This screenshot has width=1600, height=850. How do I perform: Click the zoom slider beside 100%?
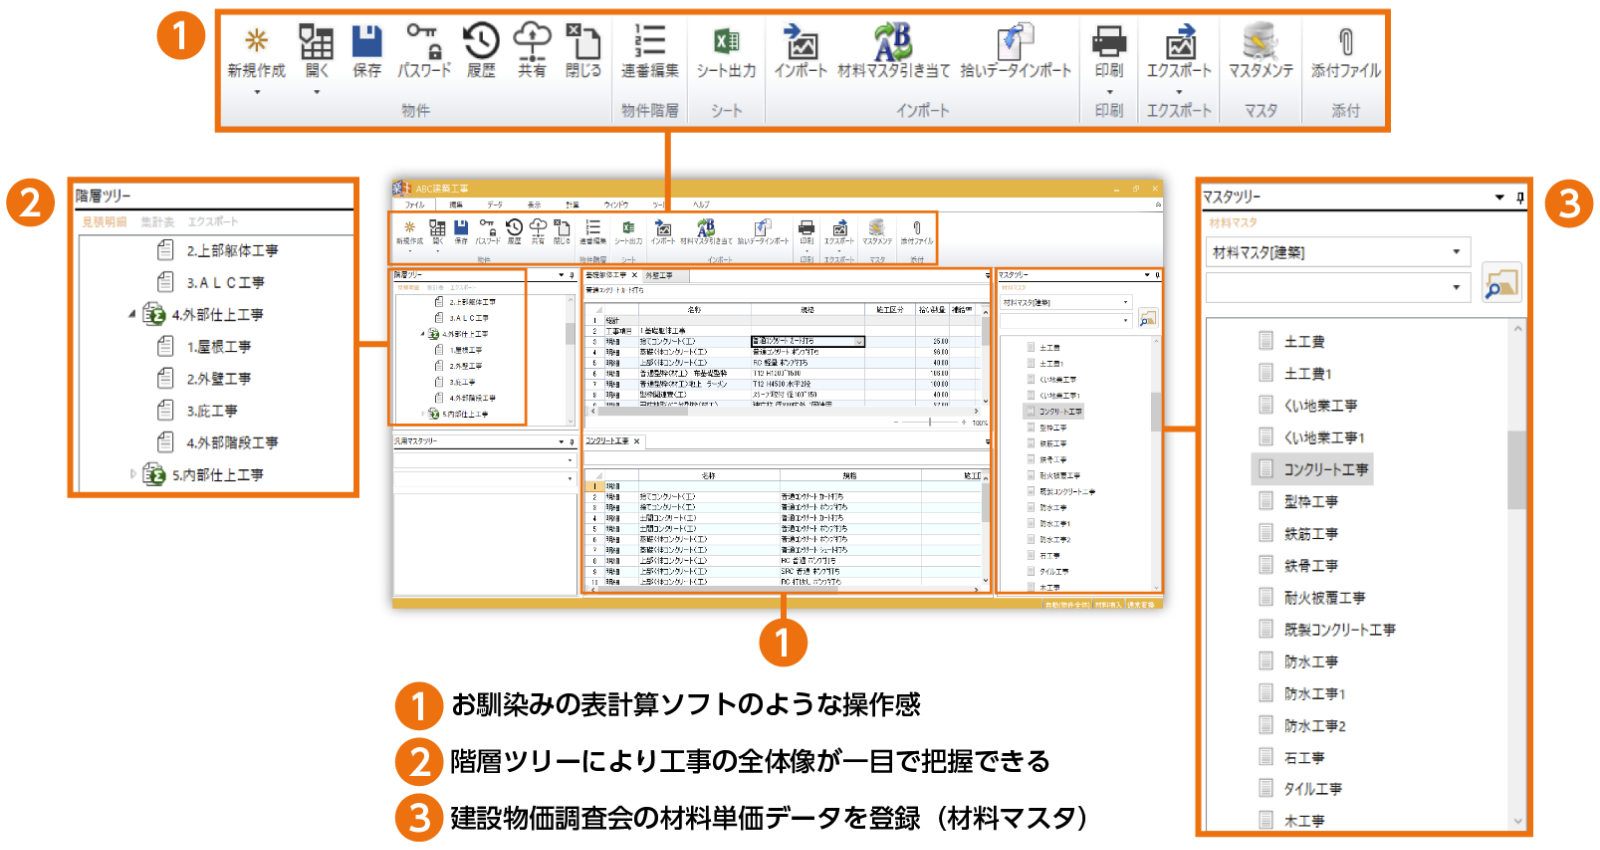pyautogui.click(x=930, y=422)
